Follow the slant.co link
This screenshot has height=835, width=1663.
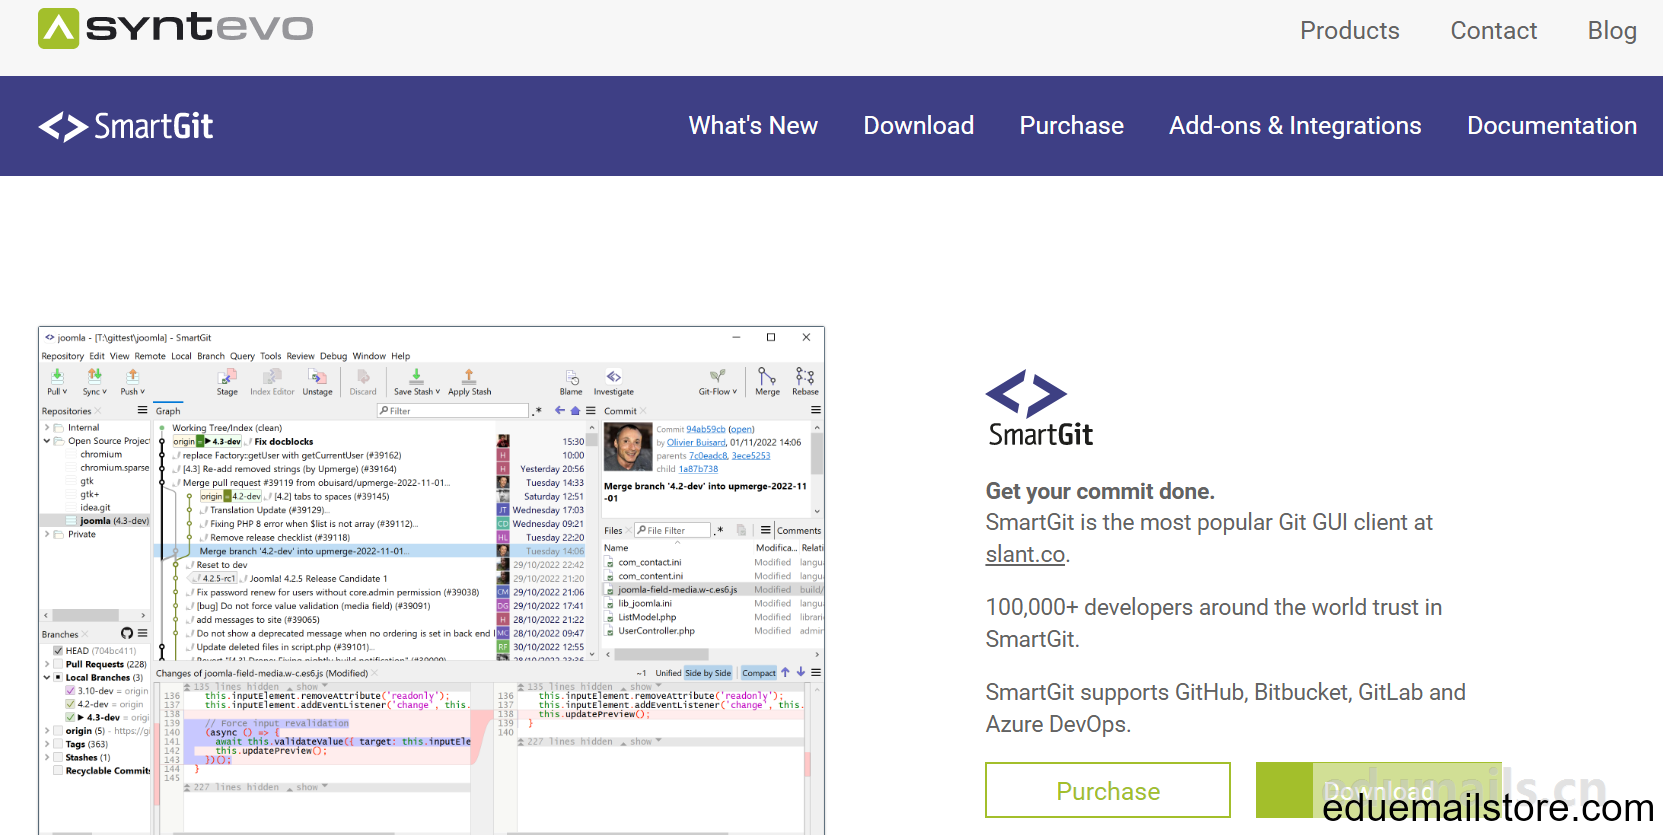(1025, 554)
